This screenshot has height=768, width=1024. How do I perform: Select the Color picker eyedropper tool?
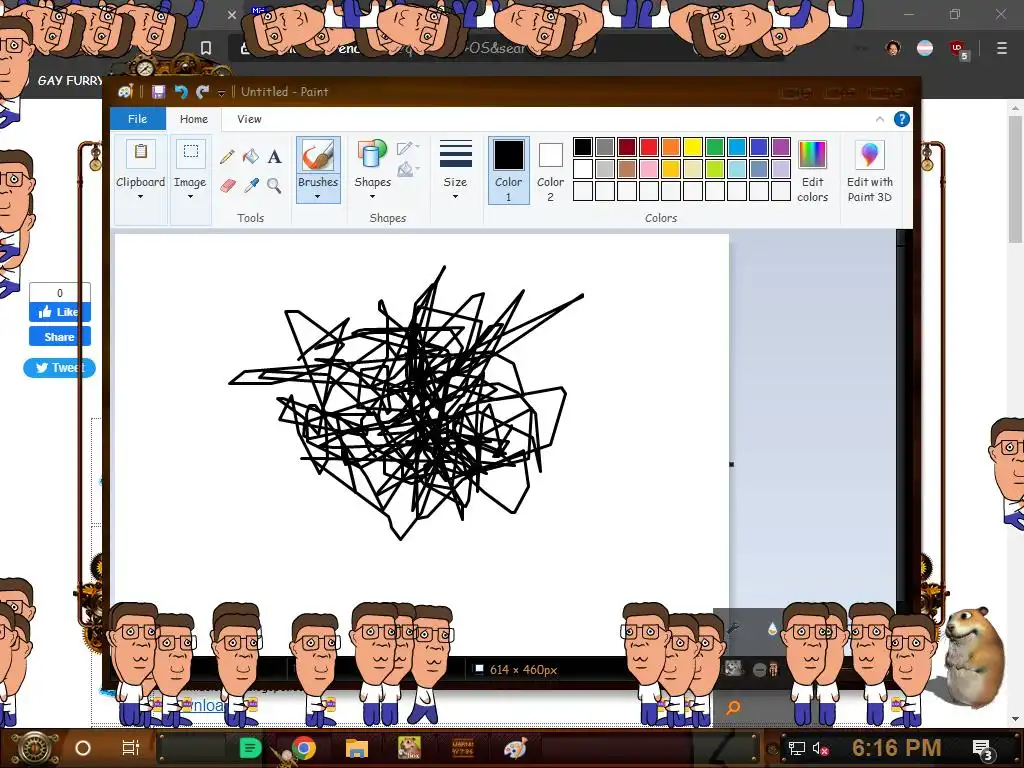(x=251, y=185)
